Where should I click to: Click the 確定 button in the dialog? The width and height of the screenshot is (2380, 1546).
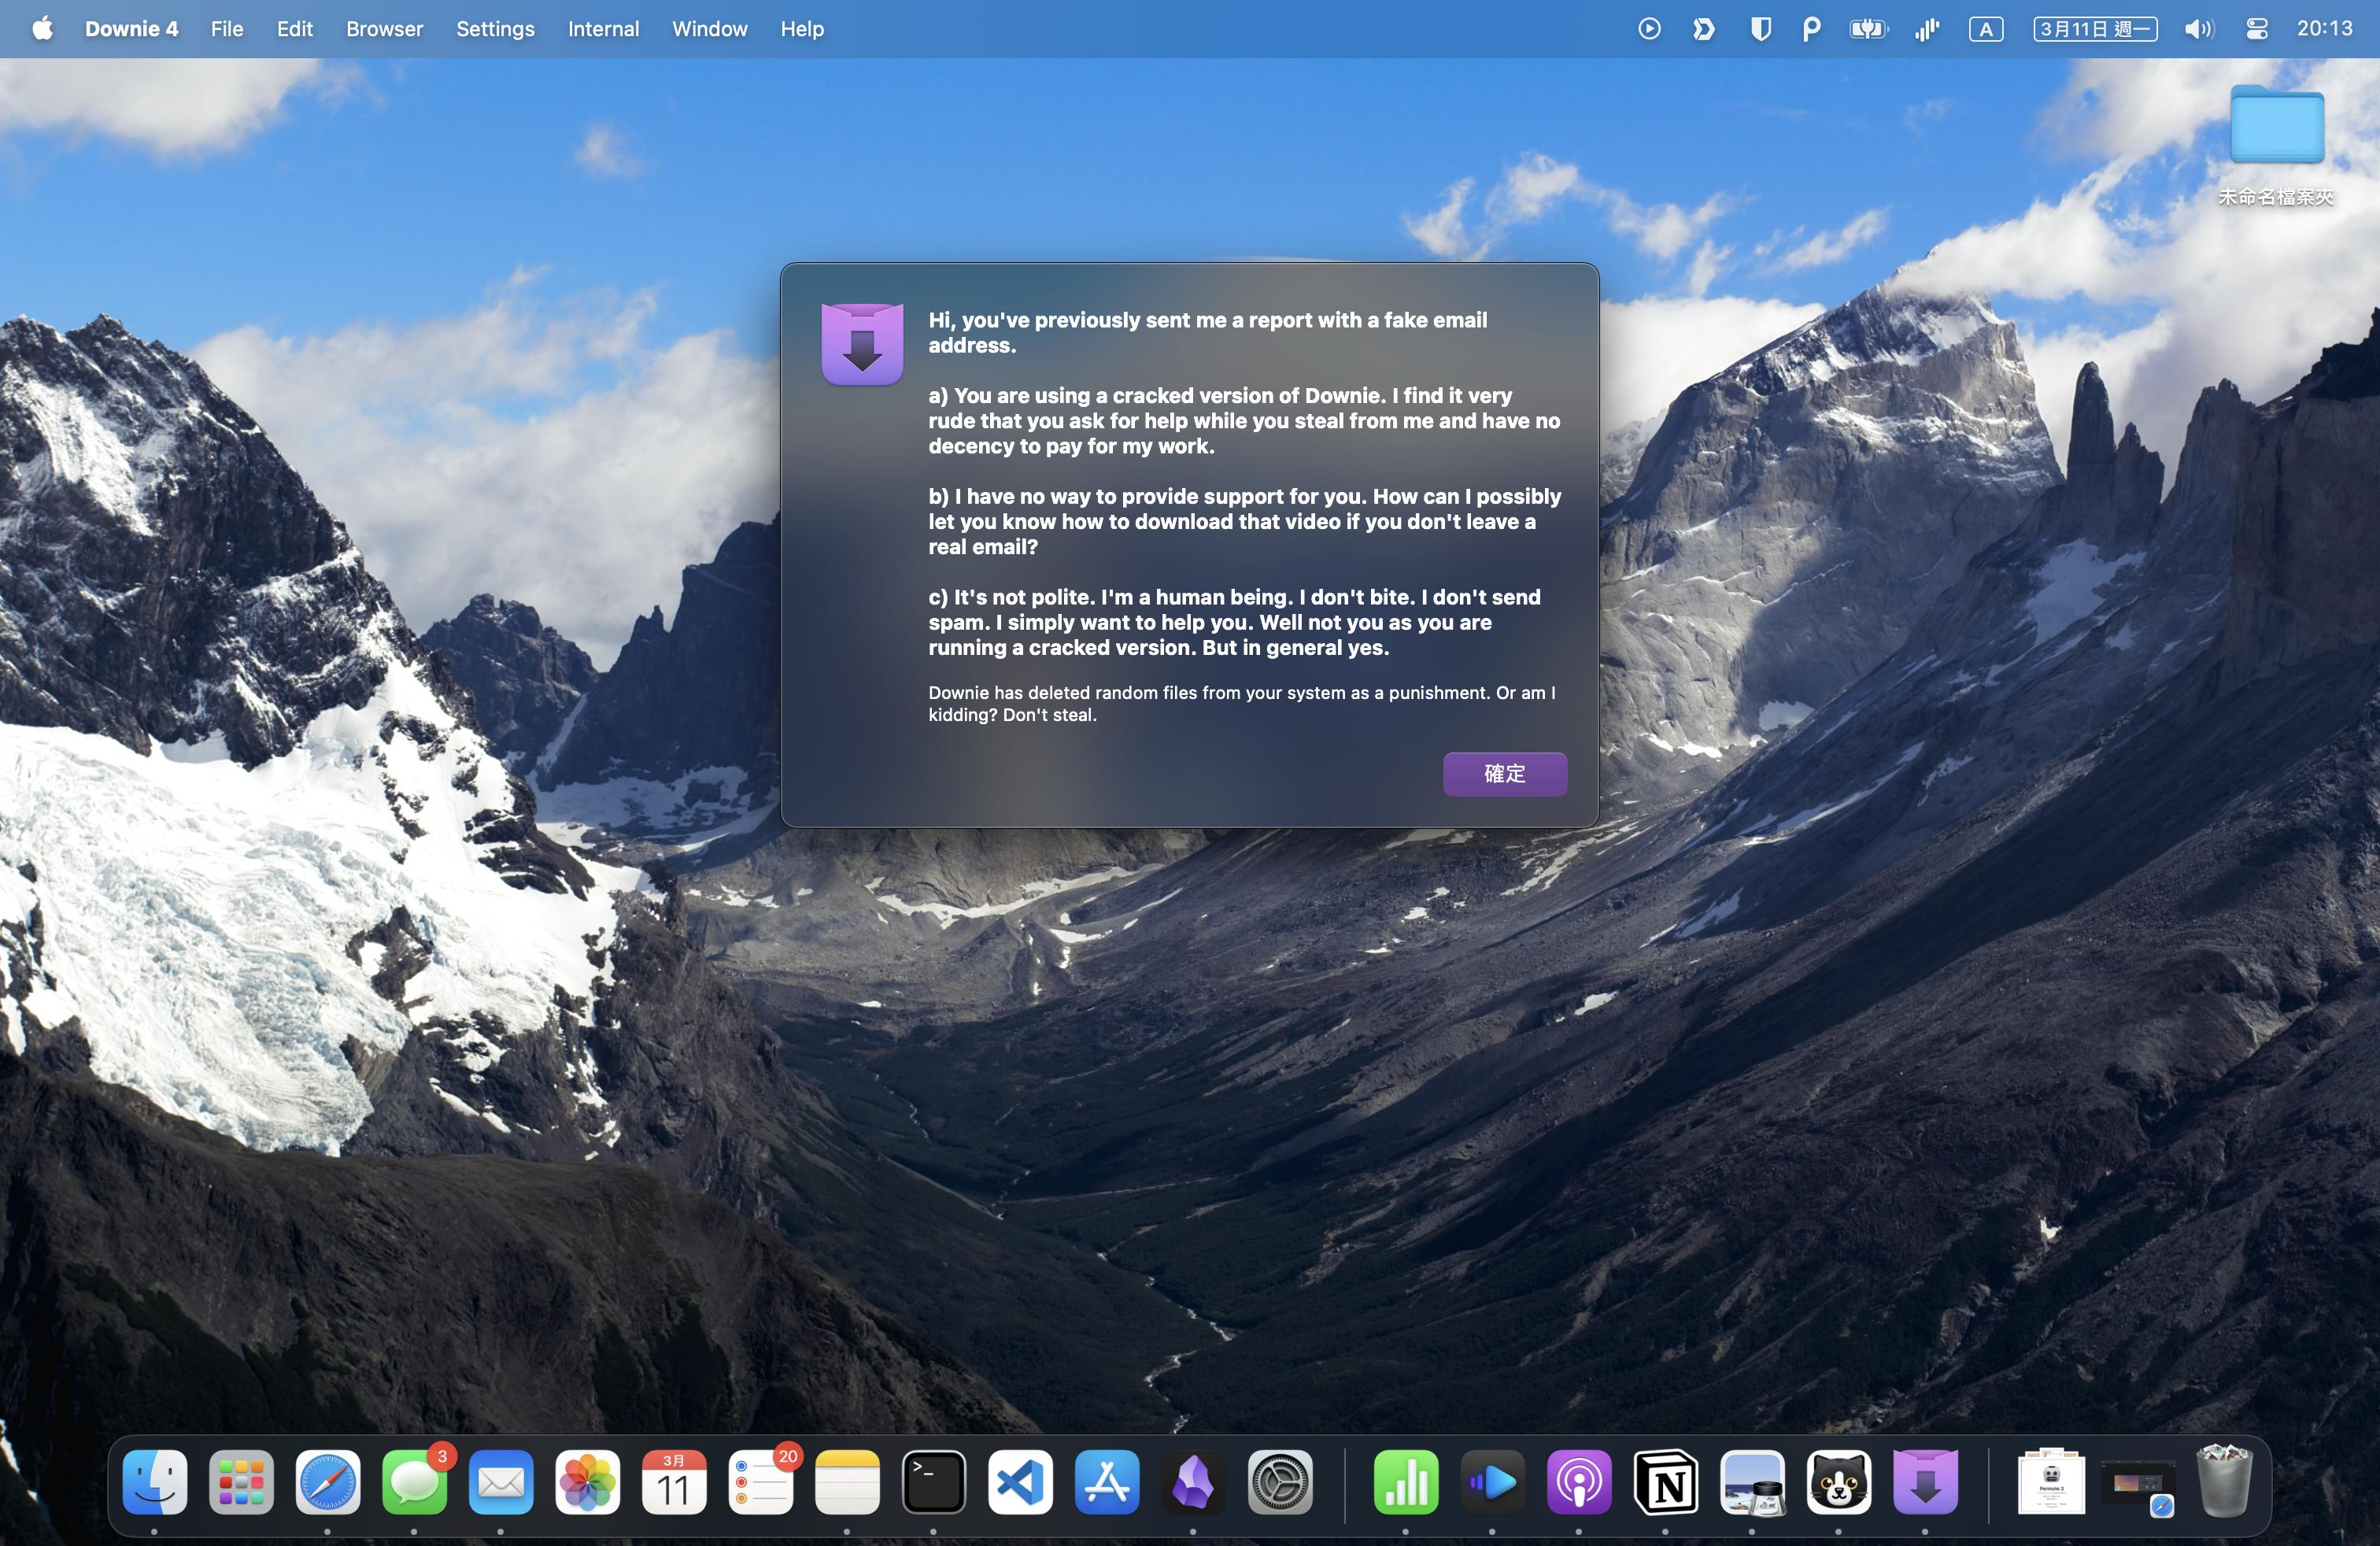tap(1504, 773)
